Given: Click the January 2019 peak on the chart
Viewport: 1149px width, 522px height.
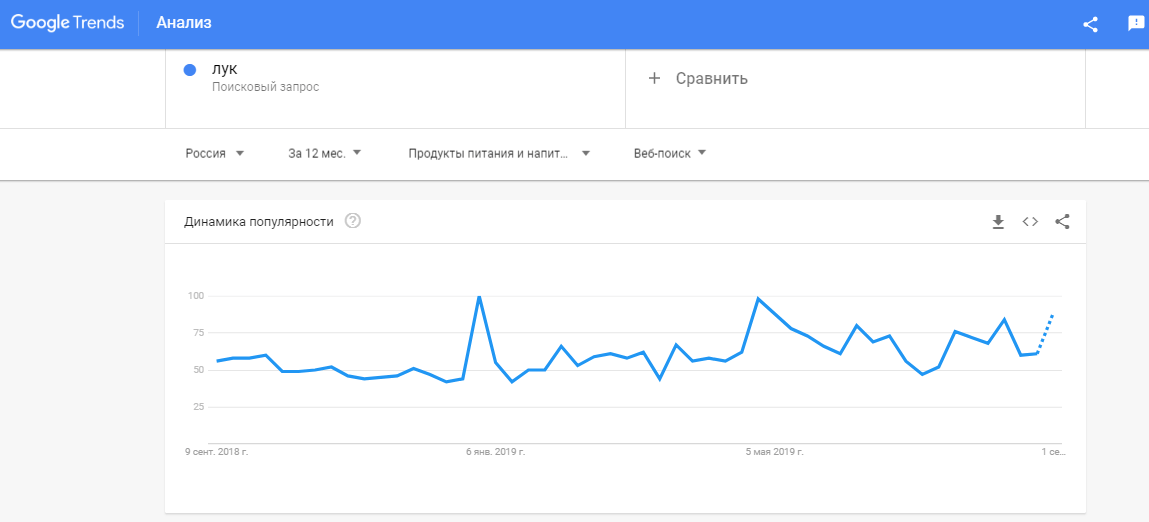Looking at the screenshot, I should (x=479, y=297).
